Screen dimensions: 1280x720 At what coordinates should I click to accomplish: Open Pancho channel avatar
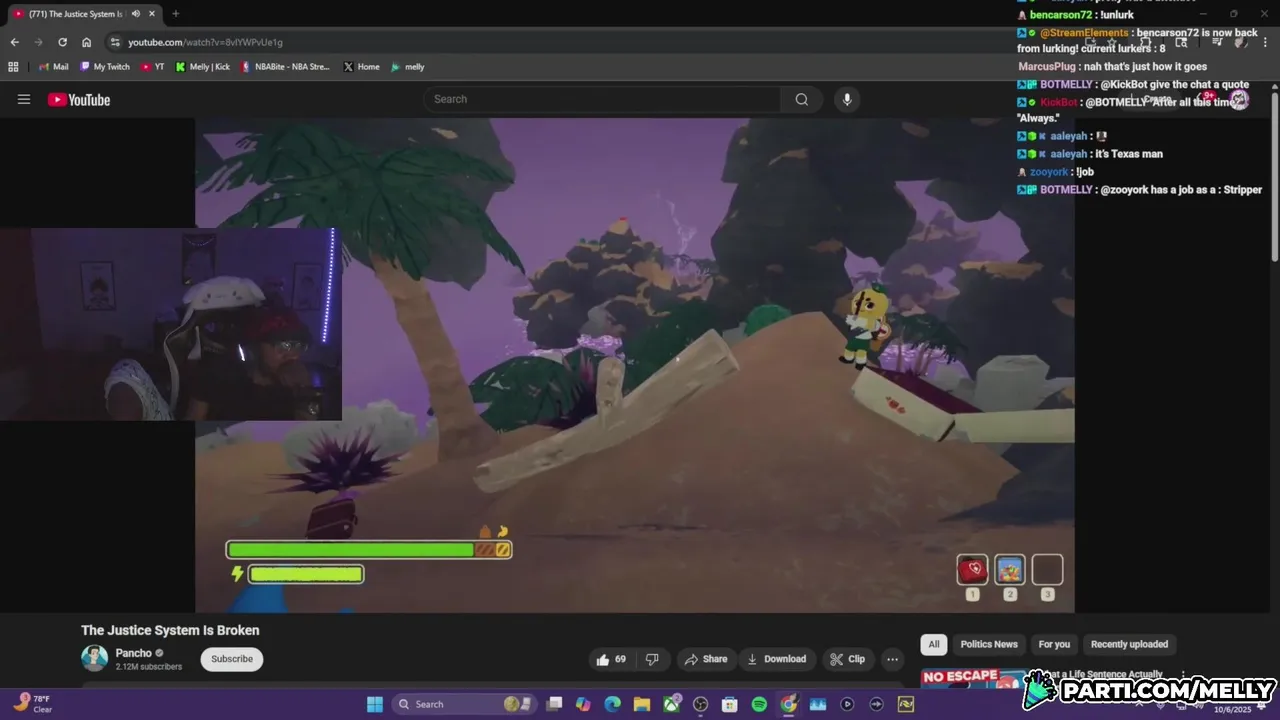pyautogui.click(x=94, y=658)
